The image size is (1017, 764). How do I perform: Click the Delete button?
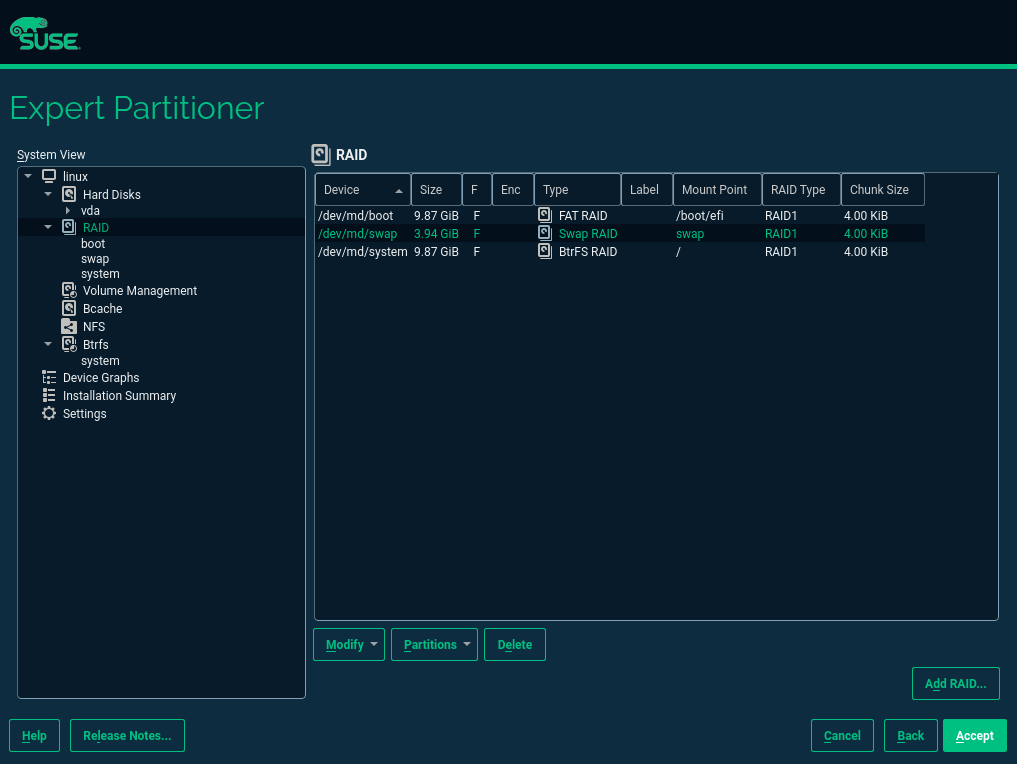point(514,645)
